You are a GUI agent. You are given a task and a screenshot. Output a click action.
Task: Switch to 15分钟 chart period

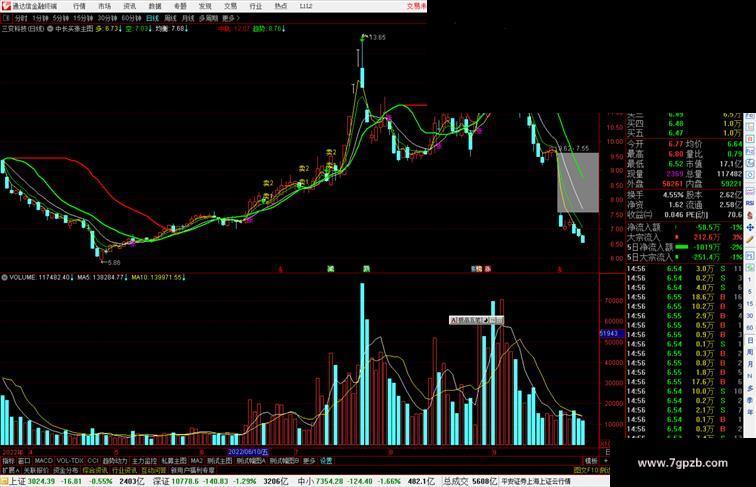pyautogui.click(x=83, y=18)
